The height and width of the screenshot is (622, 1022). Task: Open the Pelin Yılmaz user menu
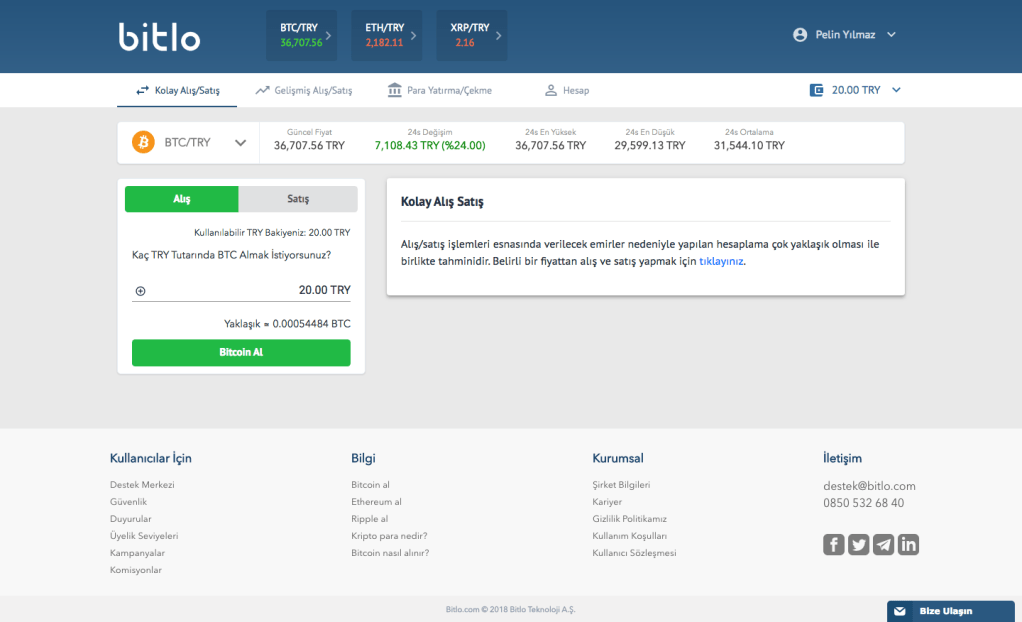coord(845,35)
